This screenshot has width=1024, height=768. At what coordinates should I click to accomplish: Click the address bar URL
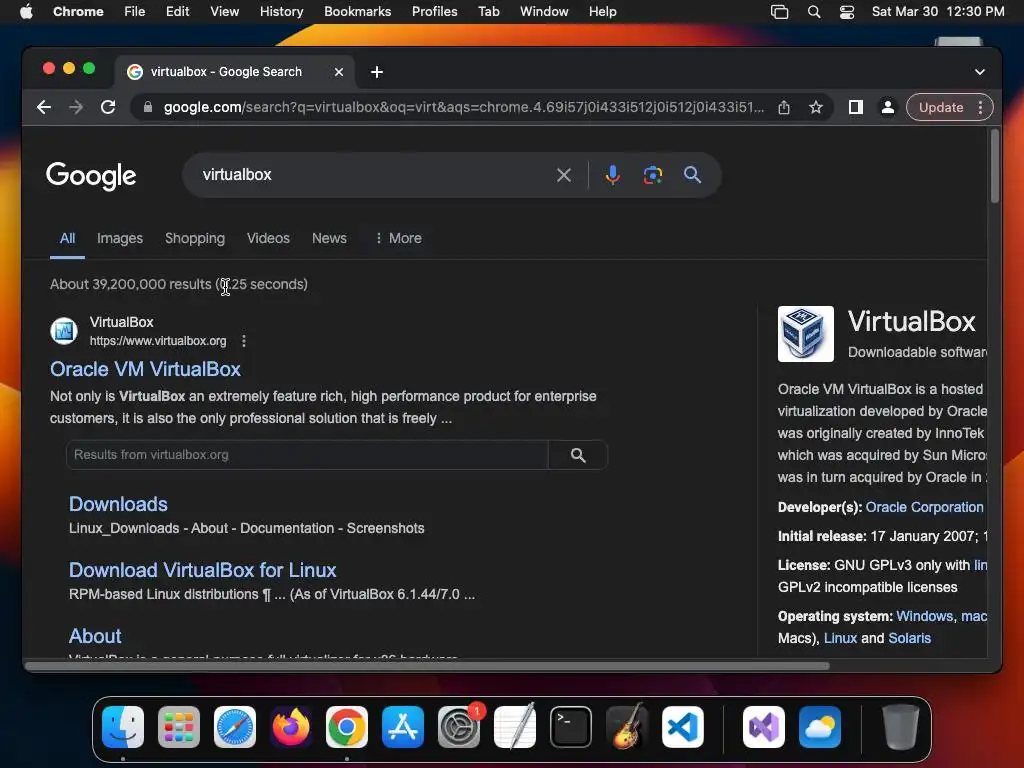pyautogui.click(x=464, y=107)
